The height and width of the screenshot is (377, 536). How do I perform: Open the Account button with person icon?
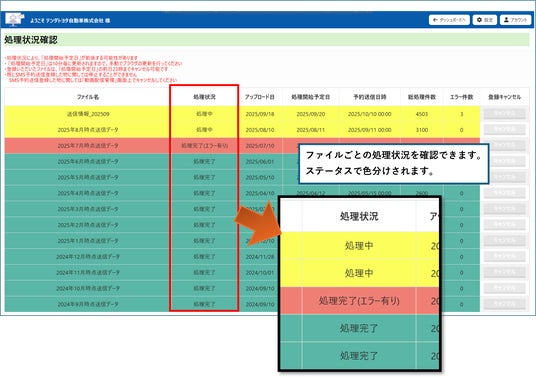(x=515, y=20)
